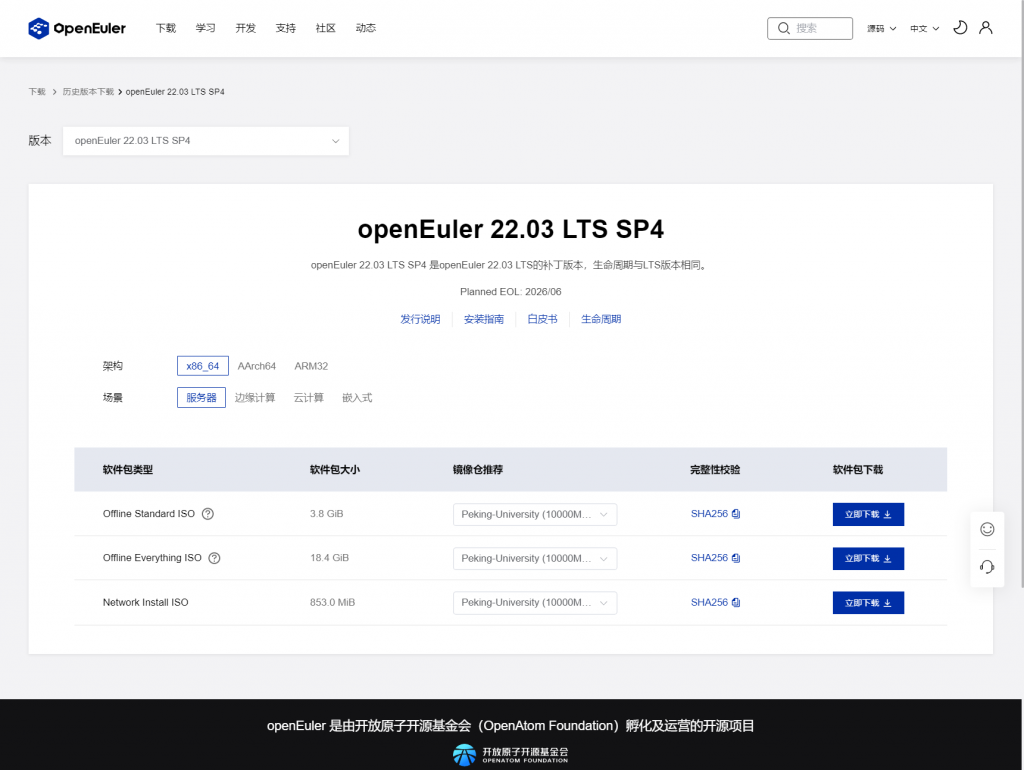Click SHA256 text for Offline Standard ISO
The image size is (1024, 770).
pyautogui.click(x=709, y=514)
